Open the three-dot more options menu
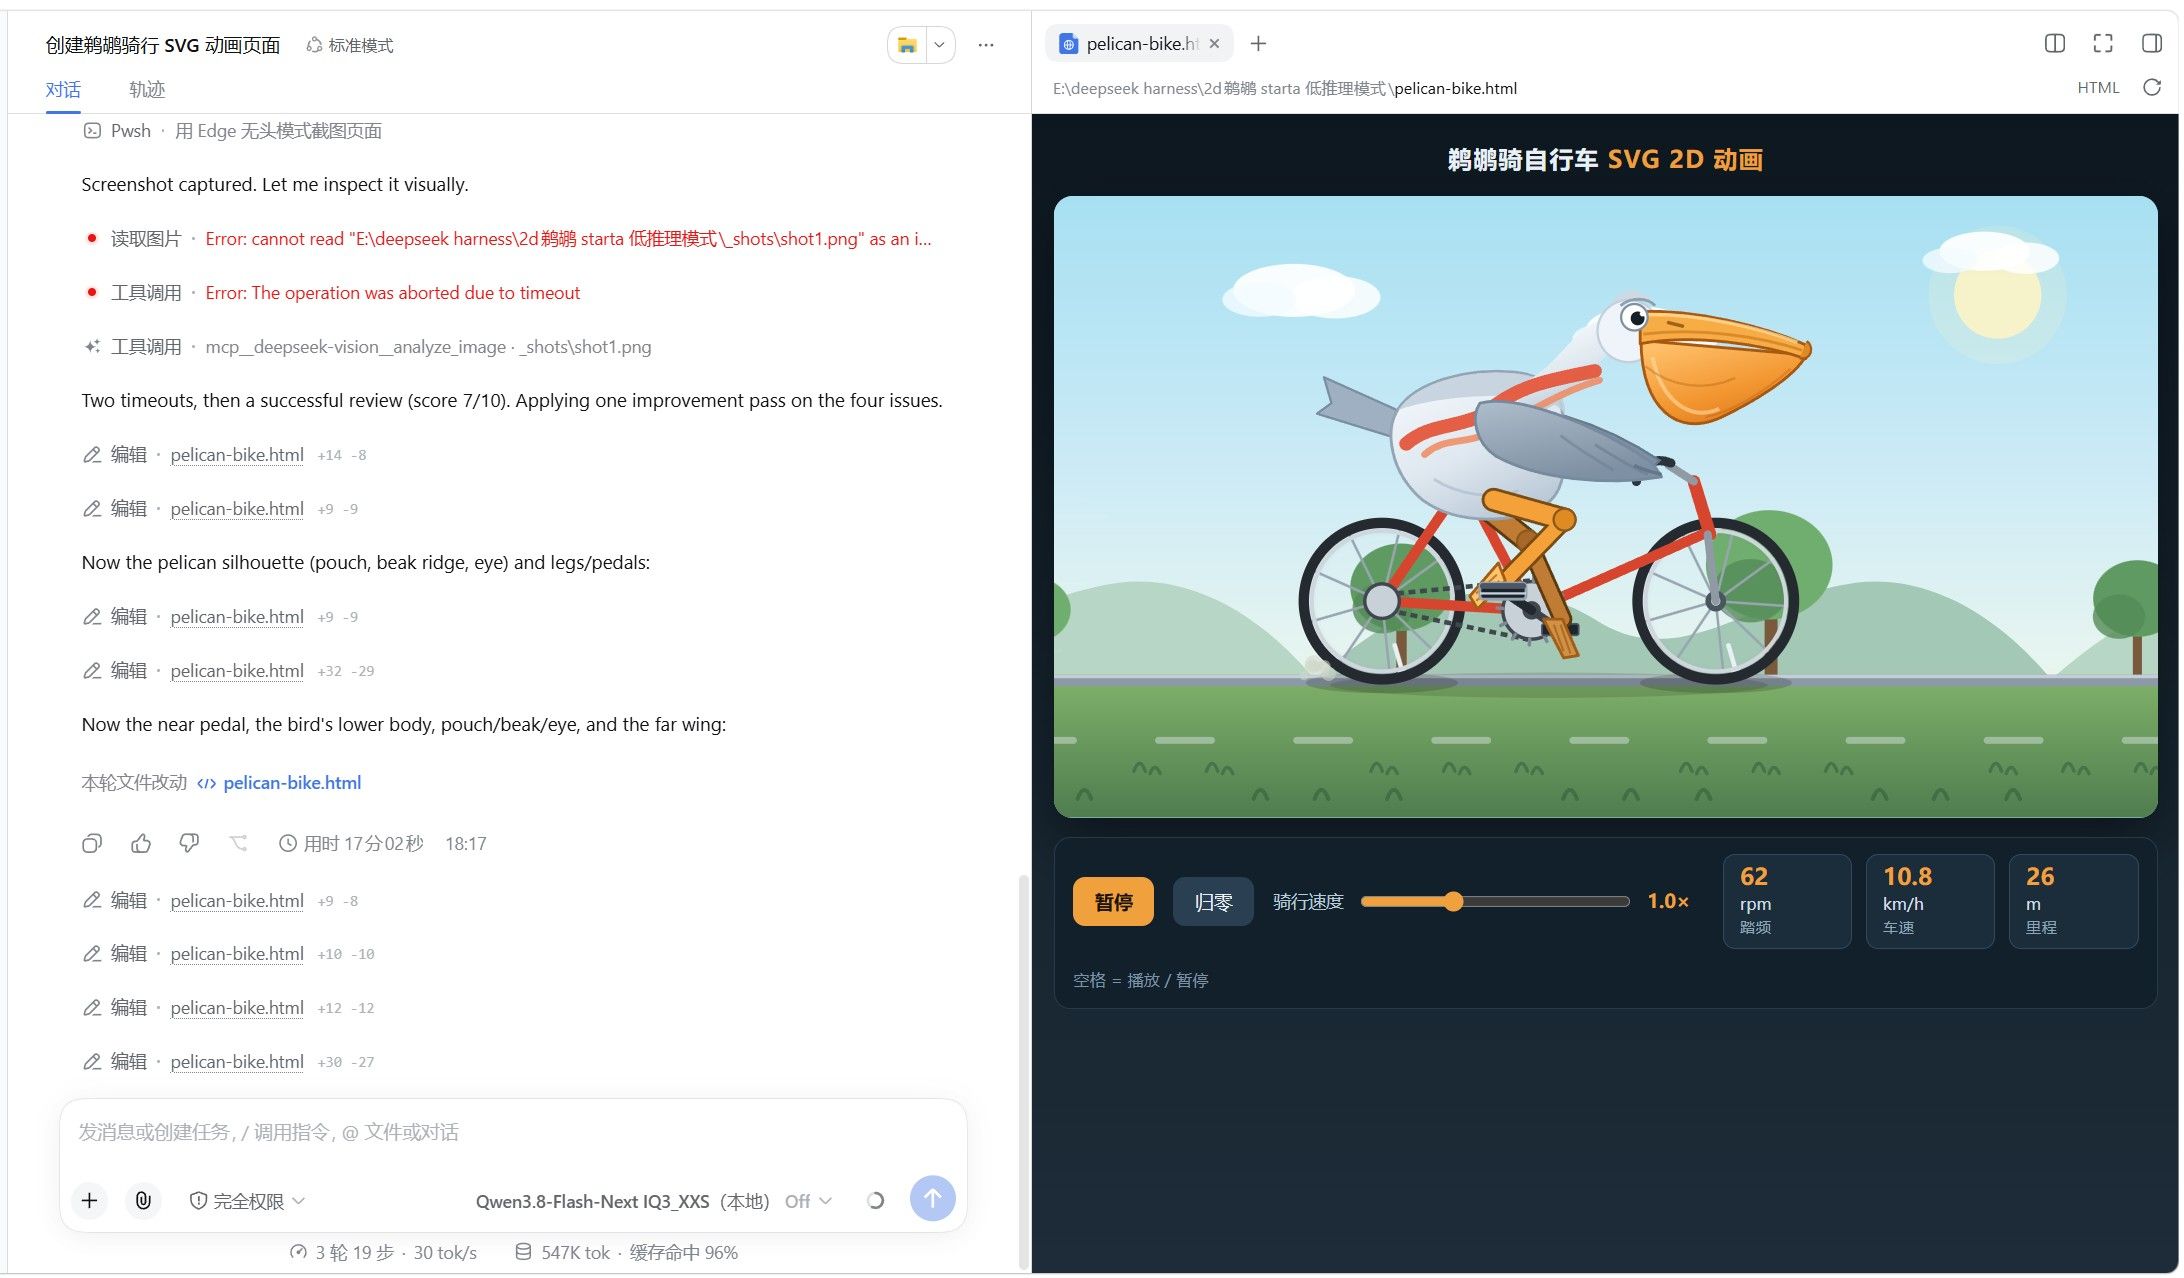Viewport: 2184px width, 1278px height. pyautogui.click(x=986, y=45)
